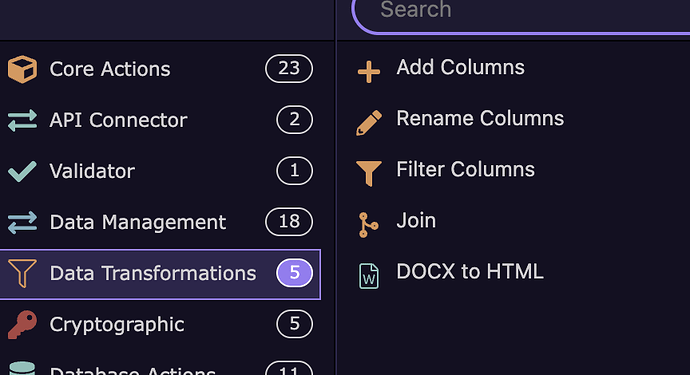This screenshot has height=375, width=690.
Task: Click the branch icon beside Join
Action: tap(368, 225)
